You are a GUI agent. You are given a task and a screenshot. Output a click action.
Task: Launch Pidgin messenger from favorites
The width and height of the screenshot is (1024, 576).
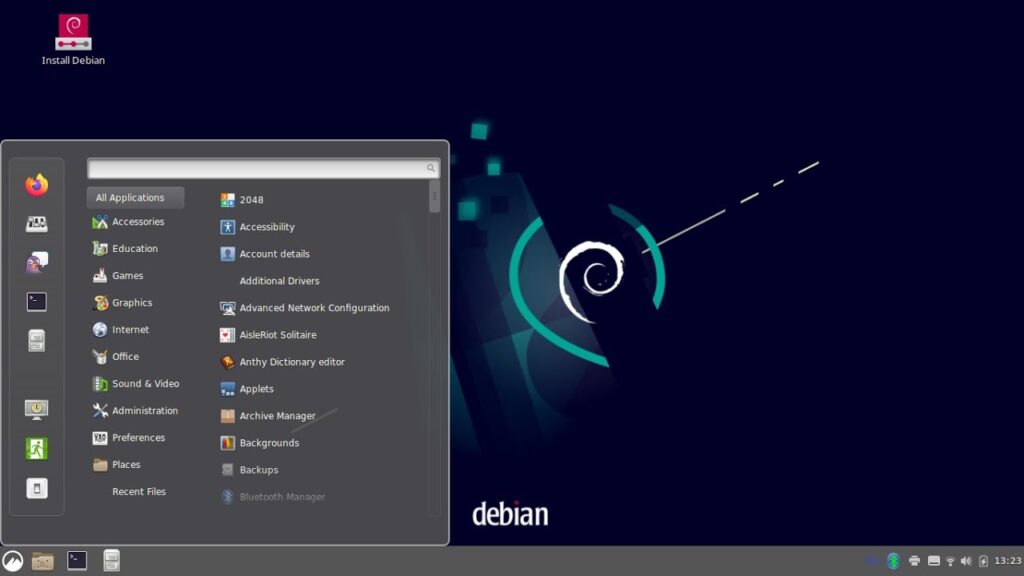click(37, 263)
